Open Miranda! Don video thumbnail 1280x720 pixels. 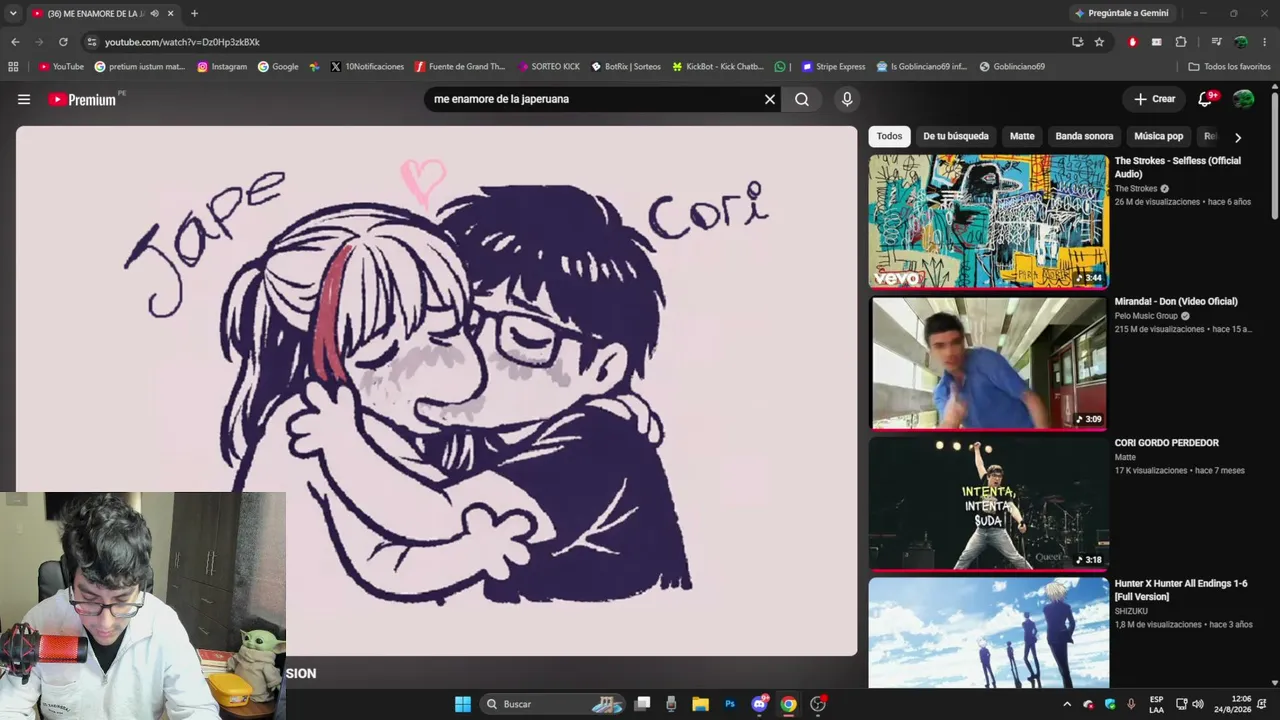(x=988, y=362)
